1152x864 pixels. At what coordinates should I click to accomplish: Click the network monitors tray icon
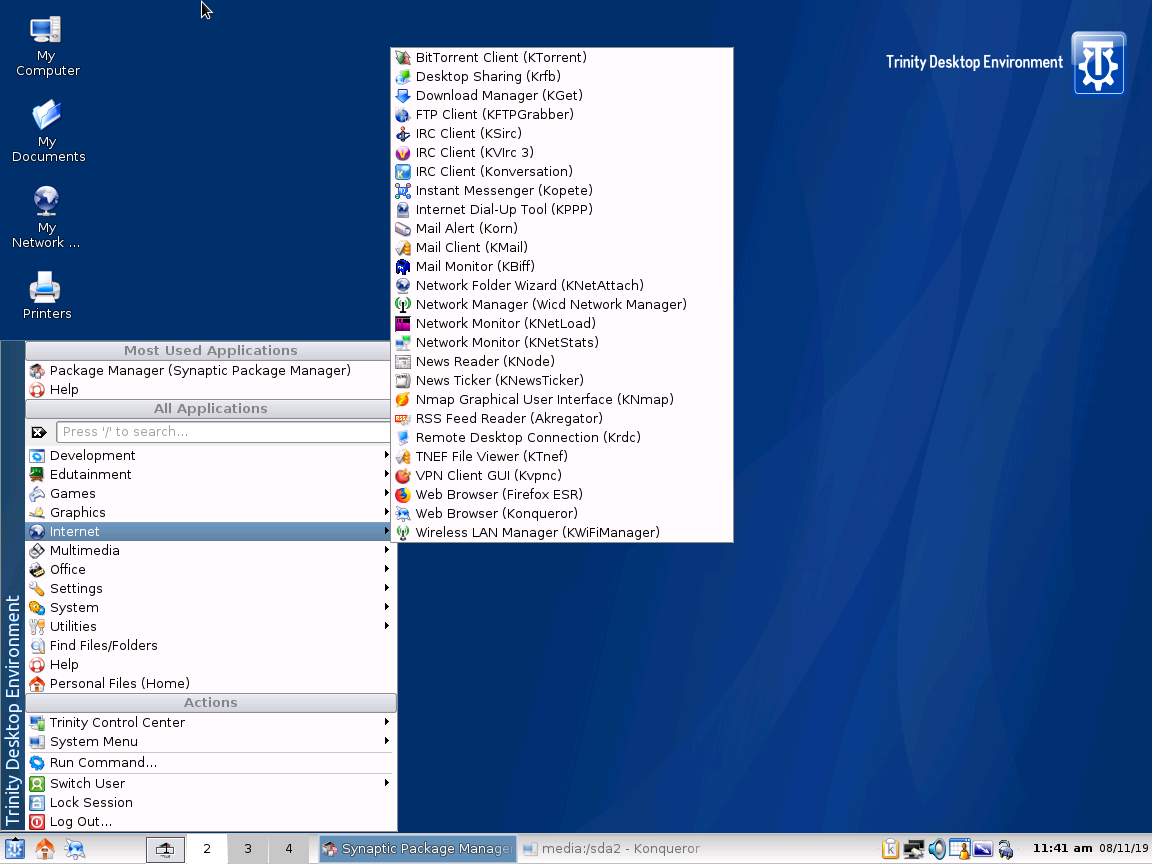click(x=913, y=849)
